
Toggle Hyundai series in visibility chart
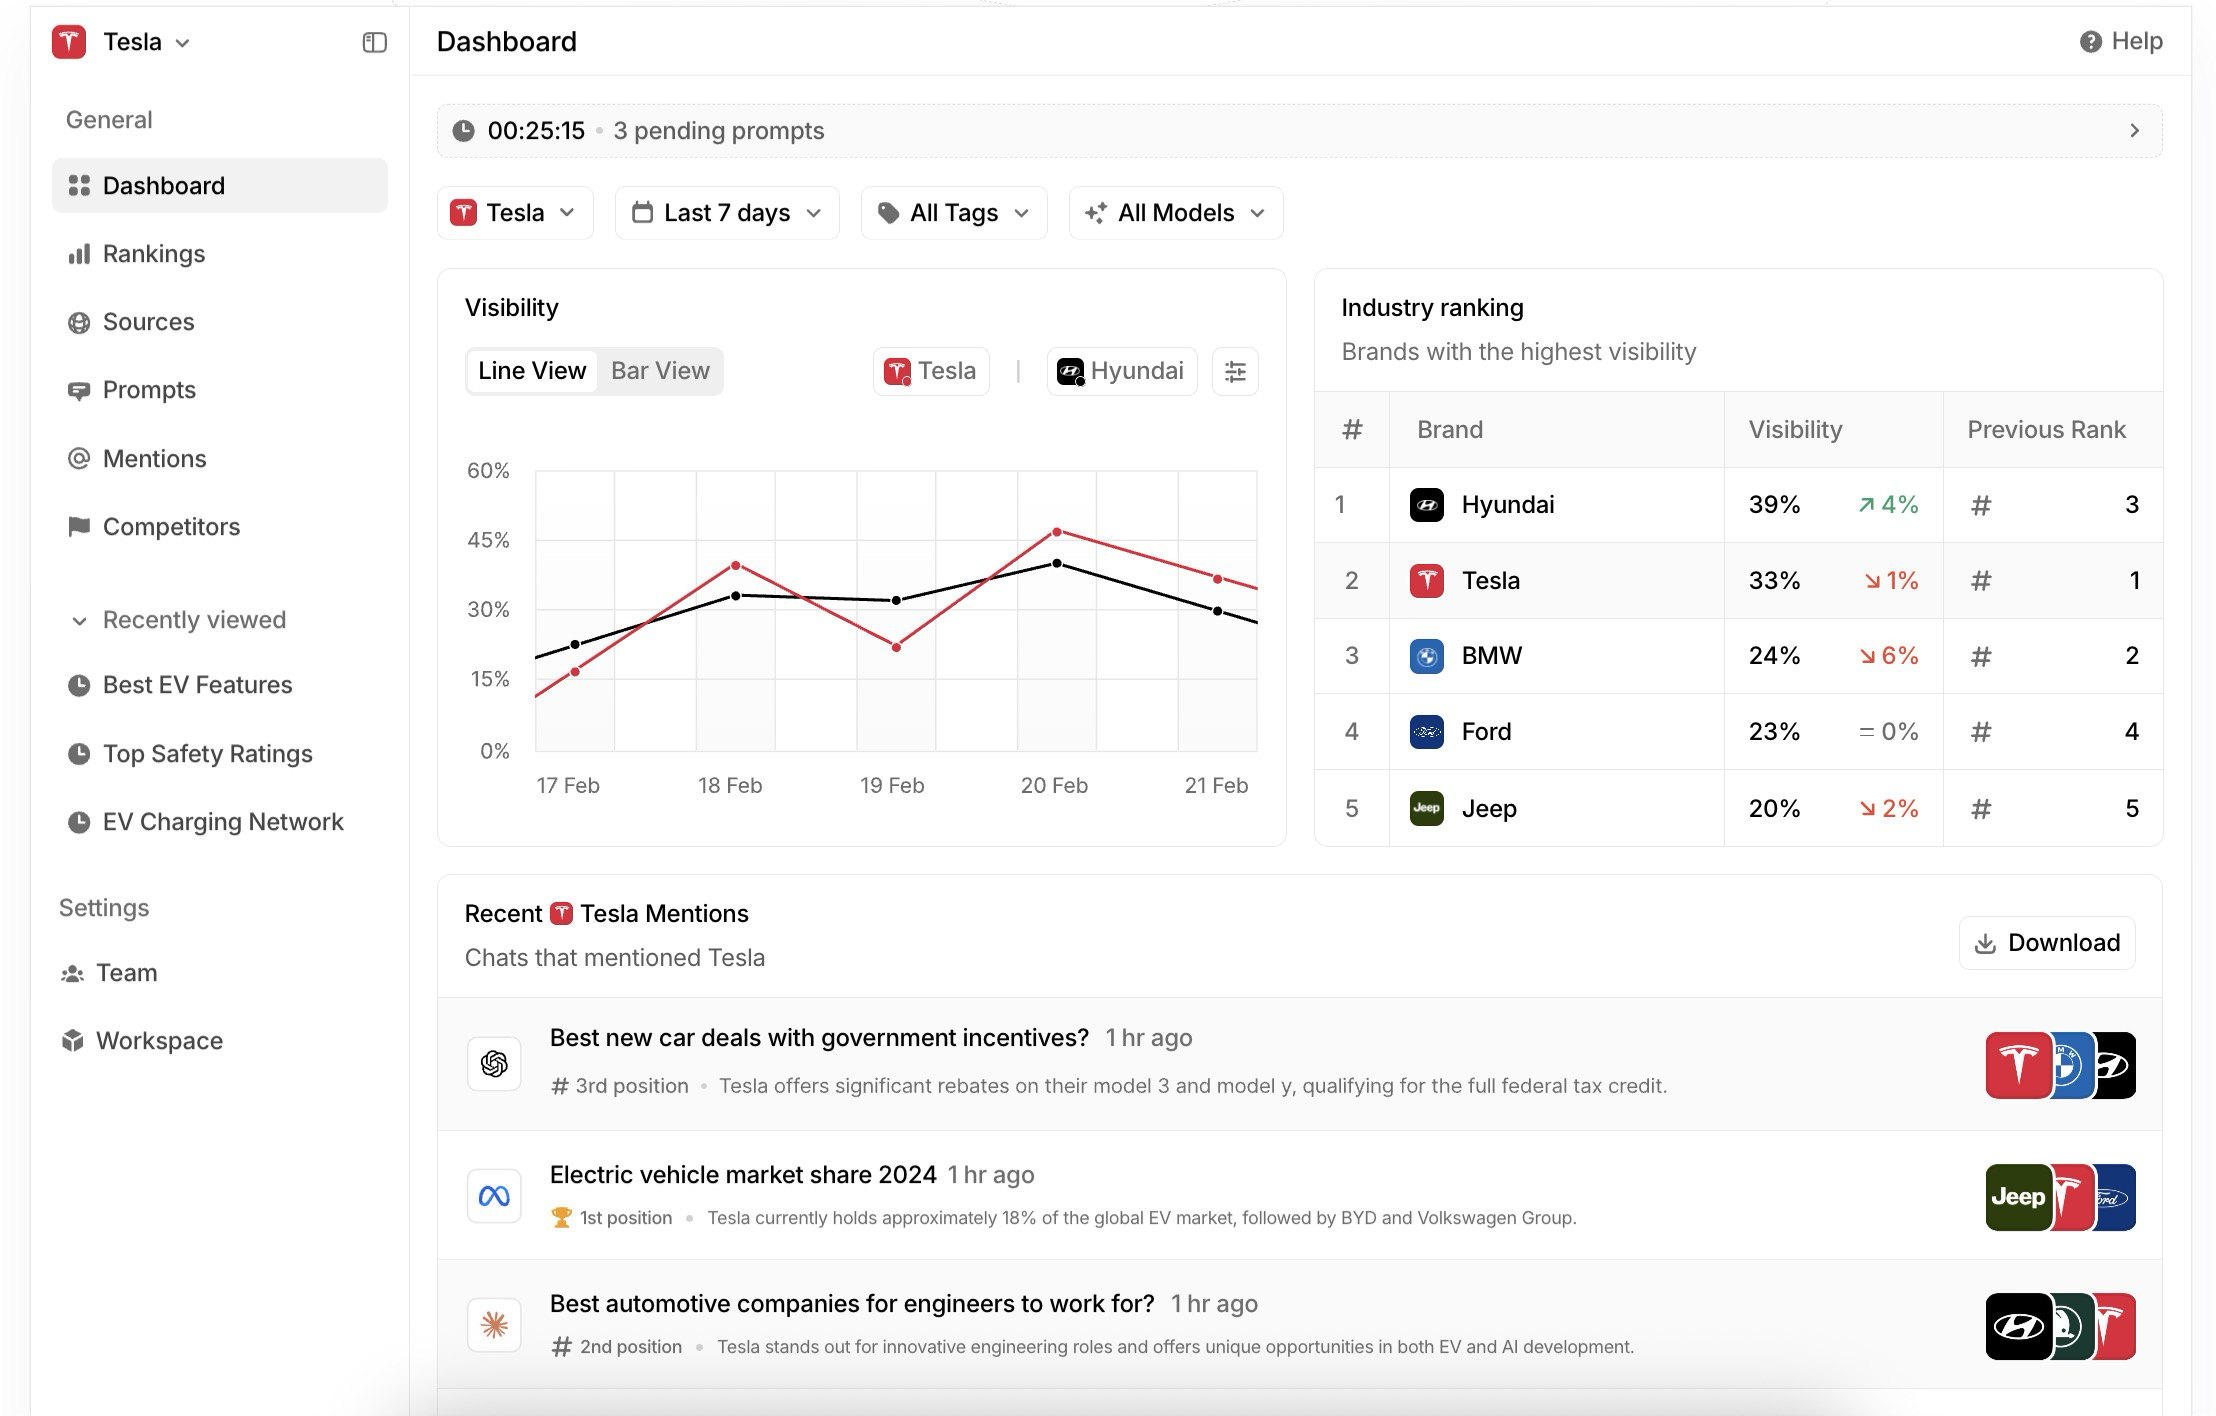pyautogui.click(x=1121, y=372)
